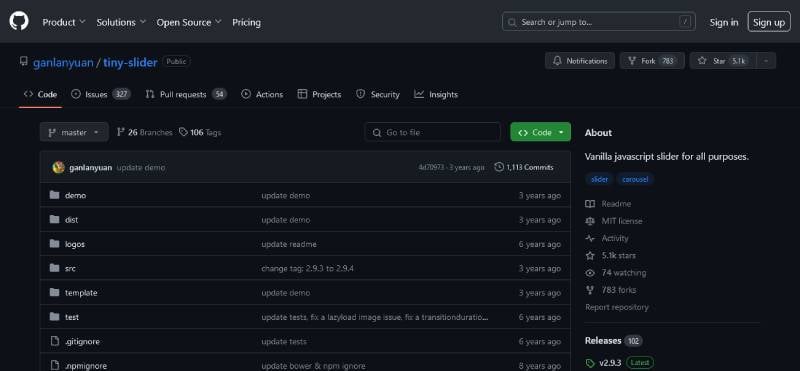
Task: Switch to the Projects tab
Action: (x=319, y=94)
